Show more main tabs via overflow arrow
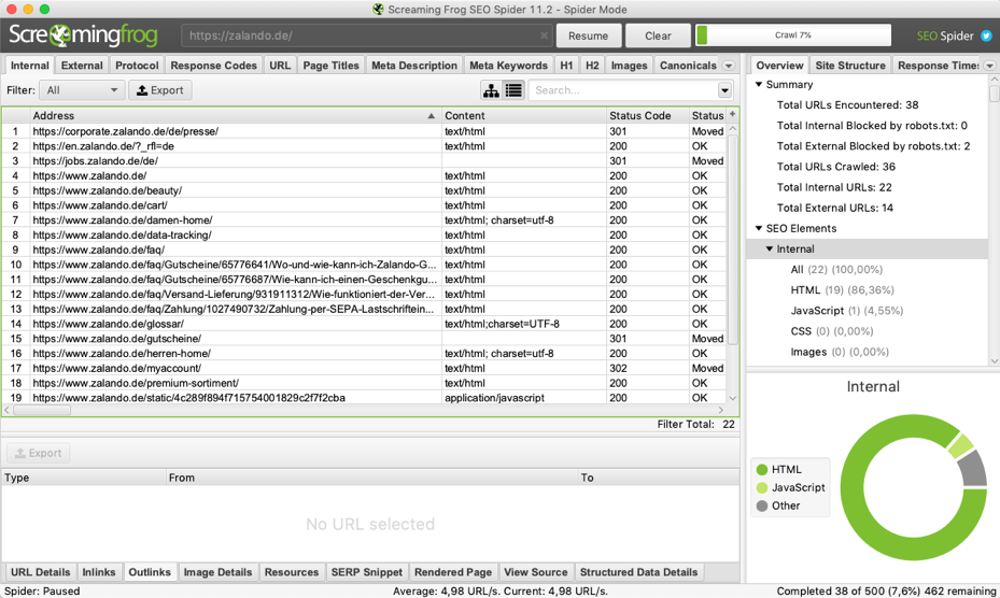Viewport: 1000px width, 598px height. pos(728,66)
